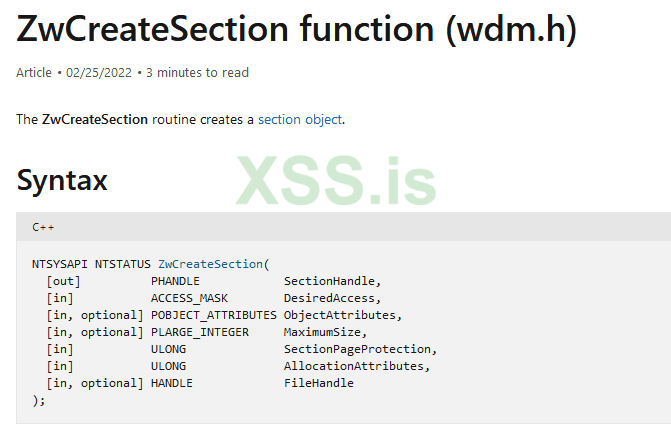Click the page title ZwCreateSection function (wdm.h)
The image size is (671, 438).
click(x=296, y=32)
